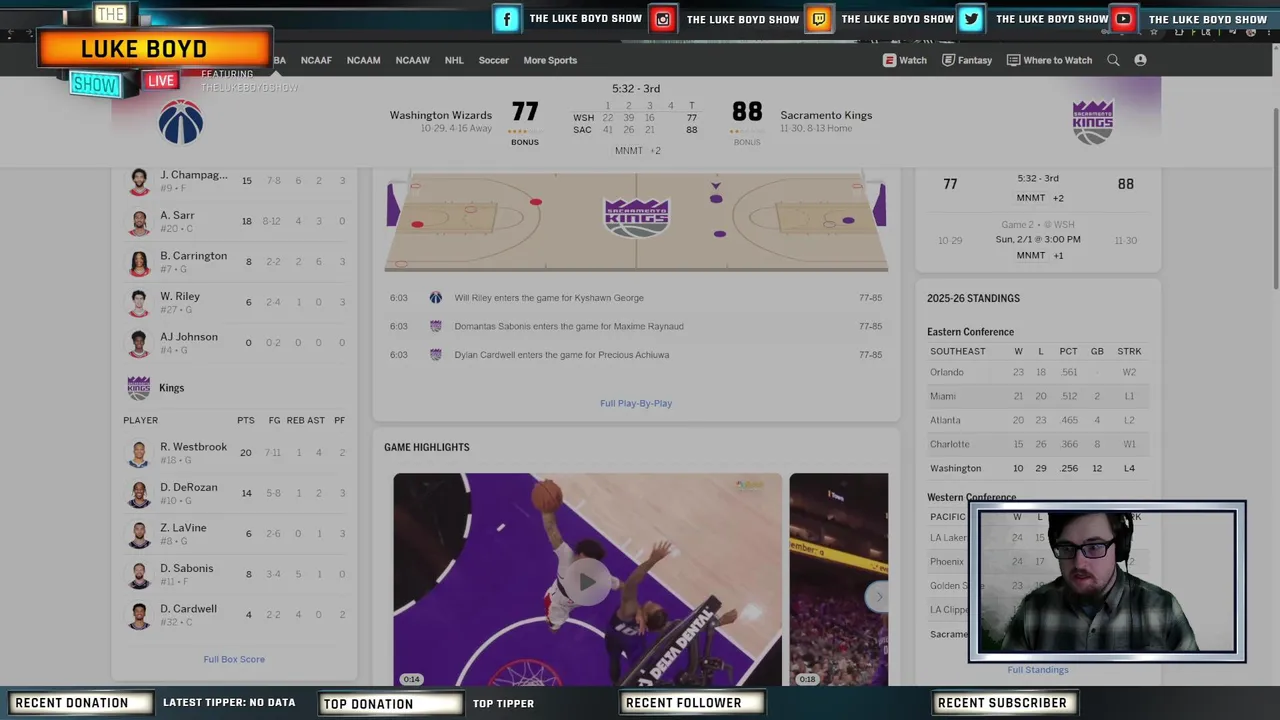
Task: Click the Washington Wizards logo in scoreboard
Action: (181, 122)
